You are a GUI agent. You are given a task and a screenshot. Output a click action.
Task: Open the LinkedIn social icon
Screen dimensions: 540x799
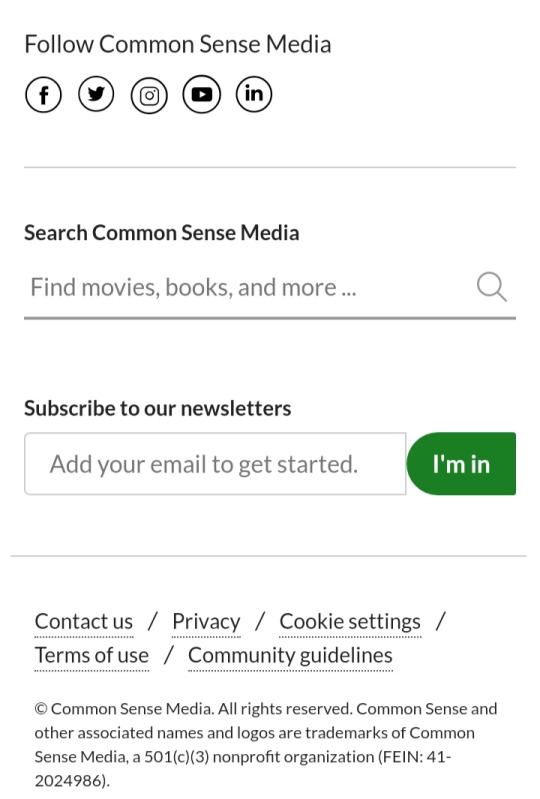pyautogui.click(x=254, y=94)
